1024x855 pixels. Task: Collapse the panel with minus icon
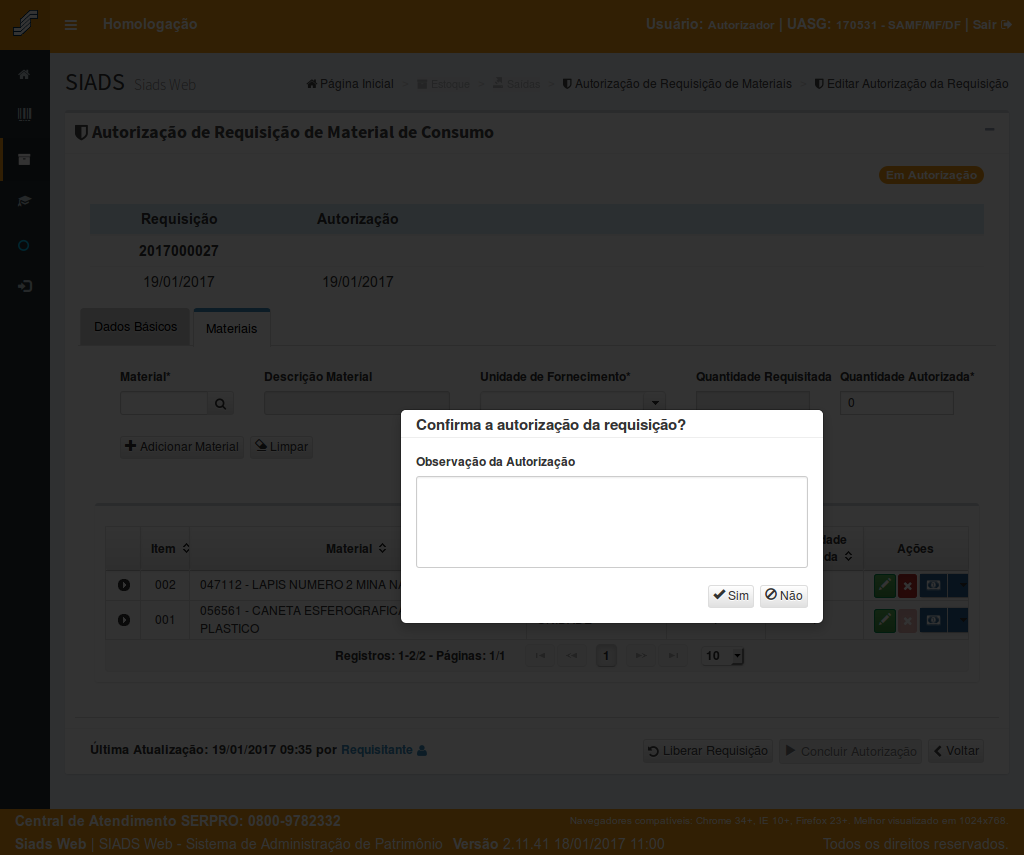(x=989, y=129)
